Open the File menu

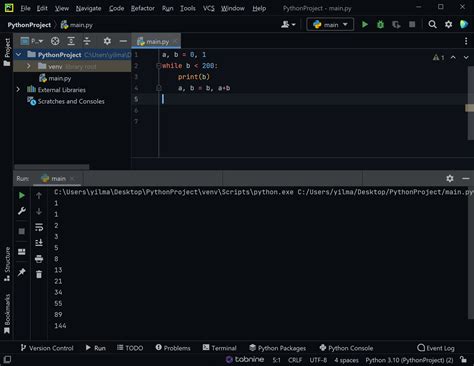click(x=25, y=8)
